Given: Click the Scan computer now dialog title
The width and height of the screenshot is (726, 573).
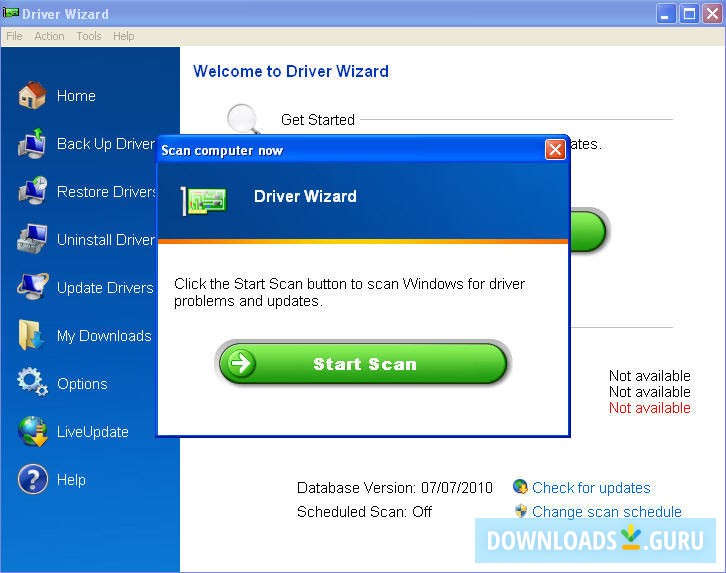Looking at the screenshot, I should coord(222,151).
